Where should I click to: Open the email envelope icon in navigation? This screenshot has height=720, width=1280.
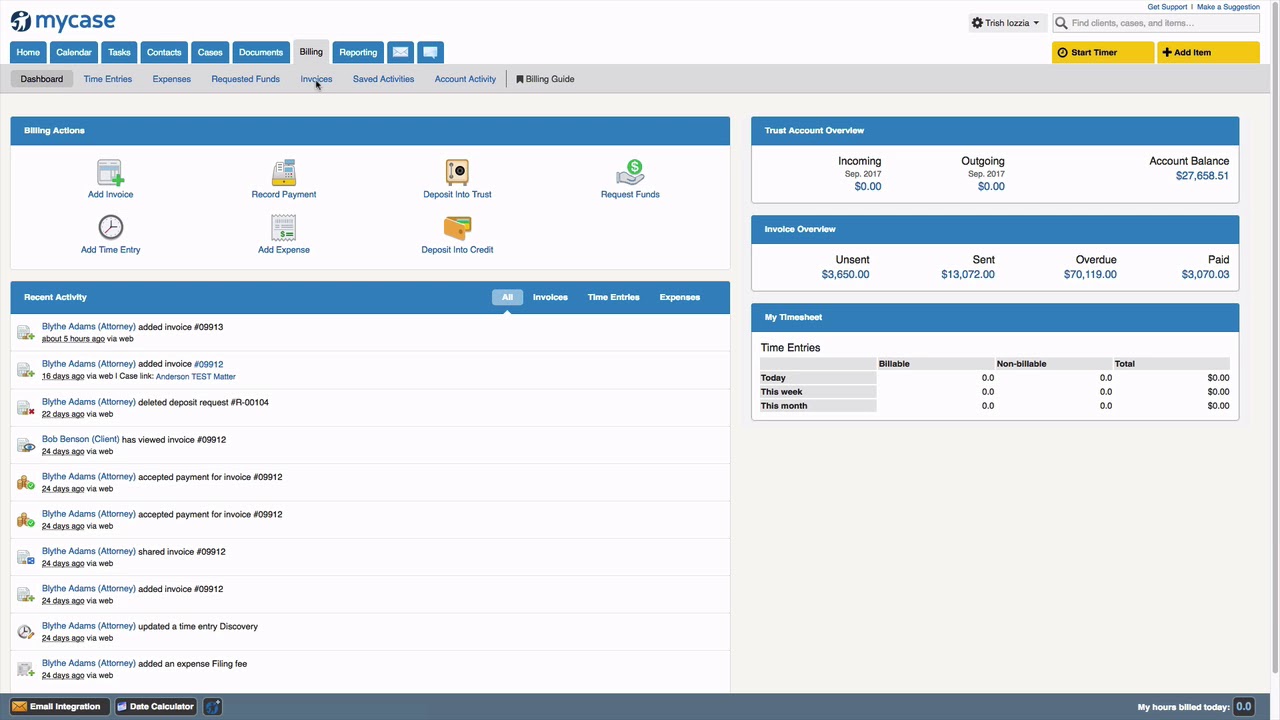[x=400, y=52]
